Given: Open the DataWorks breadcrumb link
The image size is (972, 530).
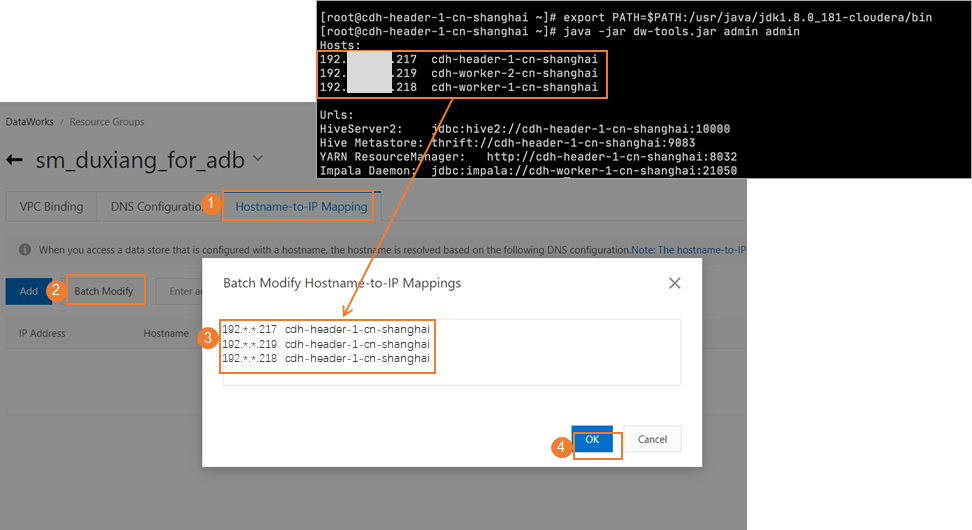Looking at the screenshot, I should tap(30, 122).
